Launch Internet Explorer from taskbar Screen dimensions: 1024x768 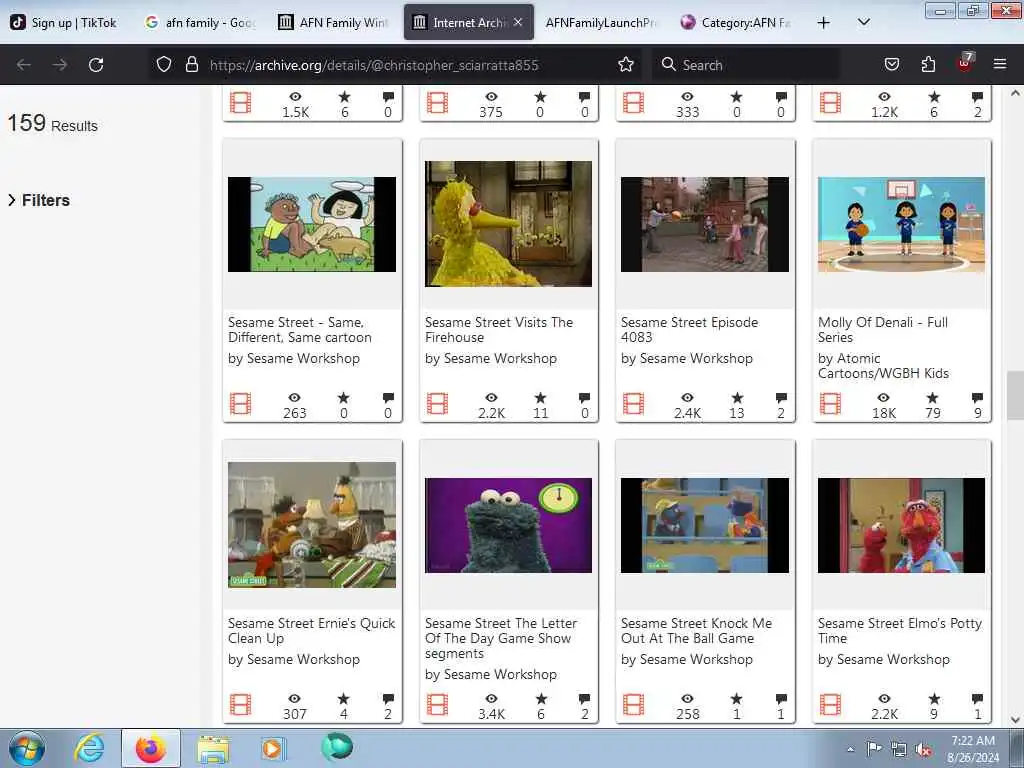(x=89, y=748)
